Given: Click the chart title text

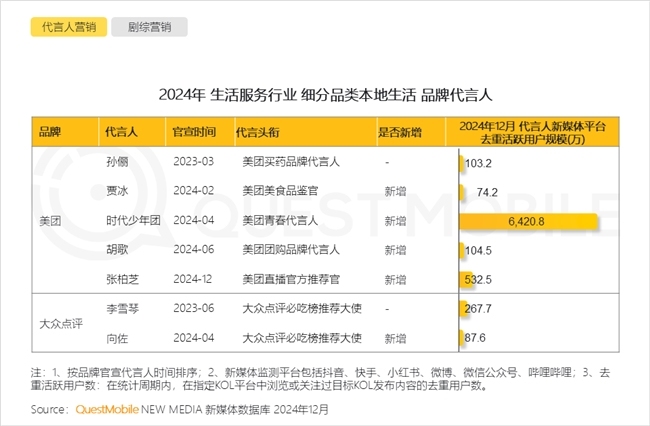Looking at the screenshot, I should coord(325,96).
